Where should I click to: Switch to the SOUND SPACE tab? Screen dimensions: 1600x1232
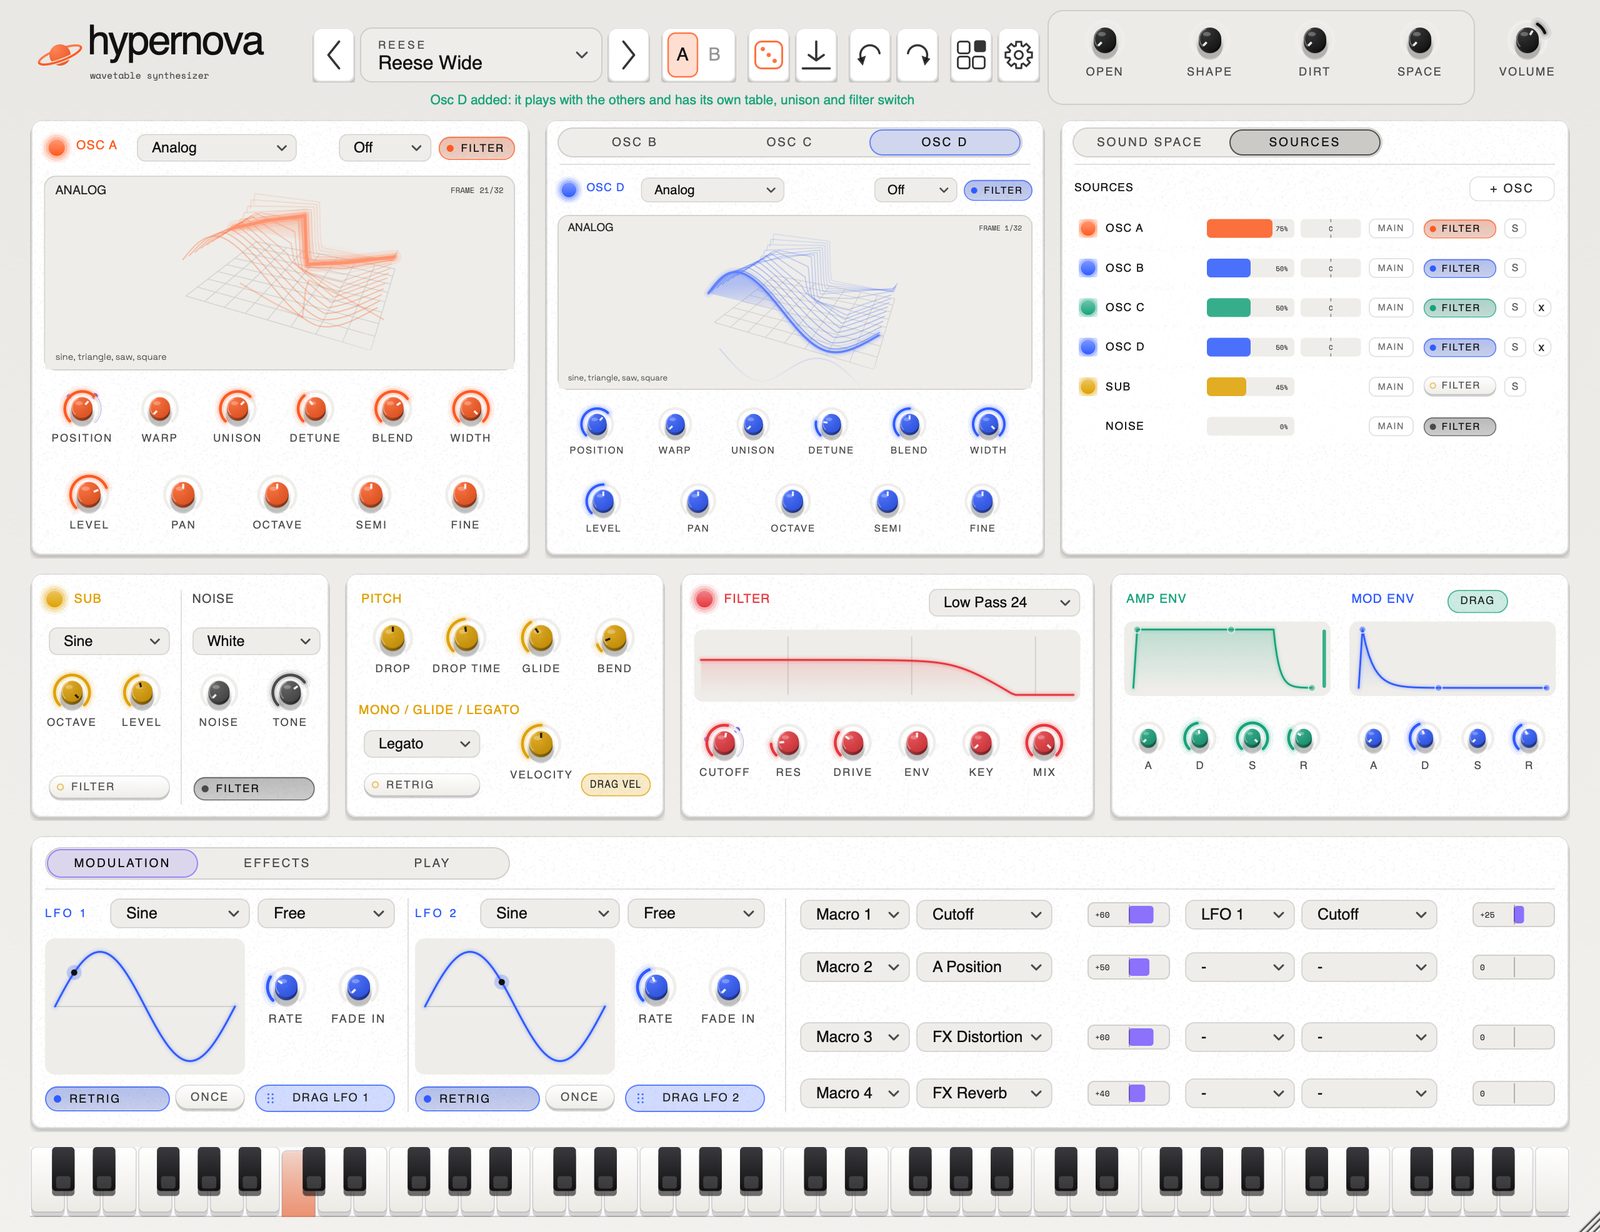1149,142
